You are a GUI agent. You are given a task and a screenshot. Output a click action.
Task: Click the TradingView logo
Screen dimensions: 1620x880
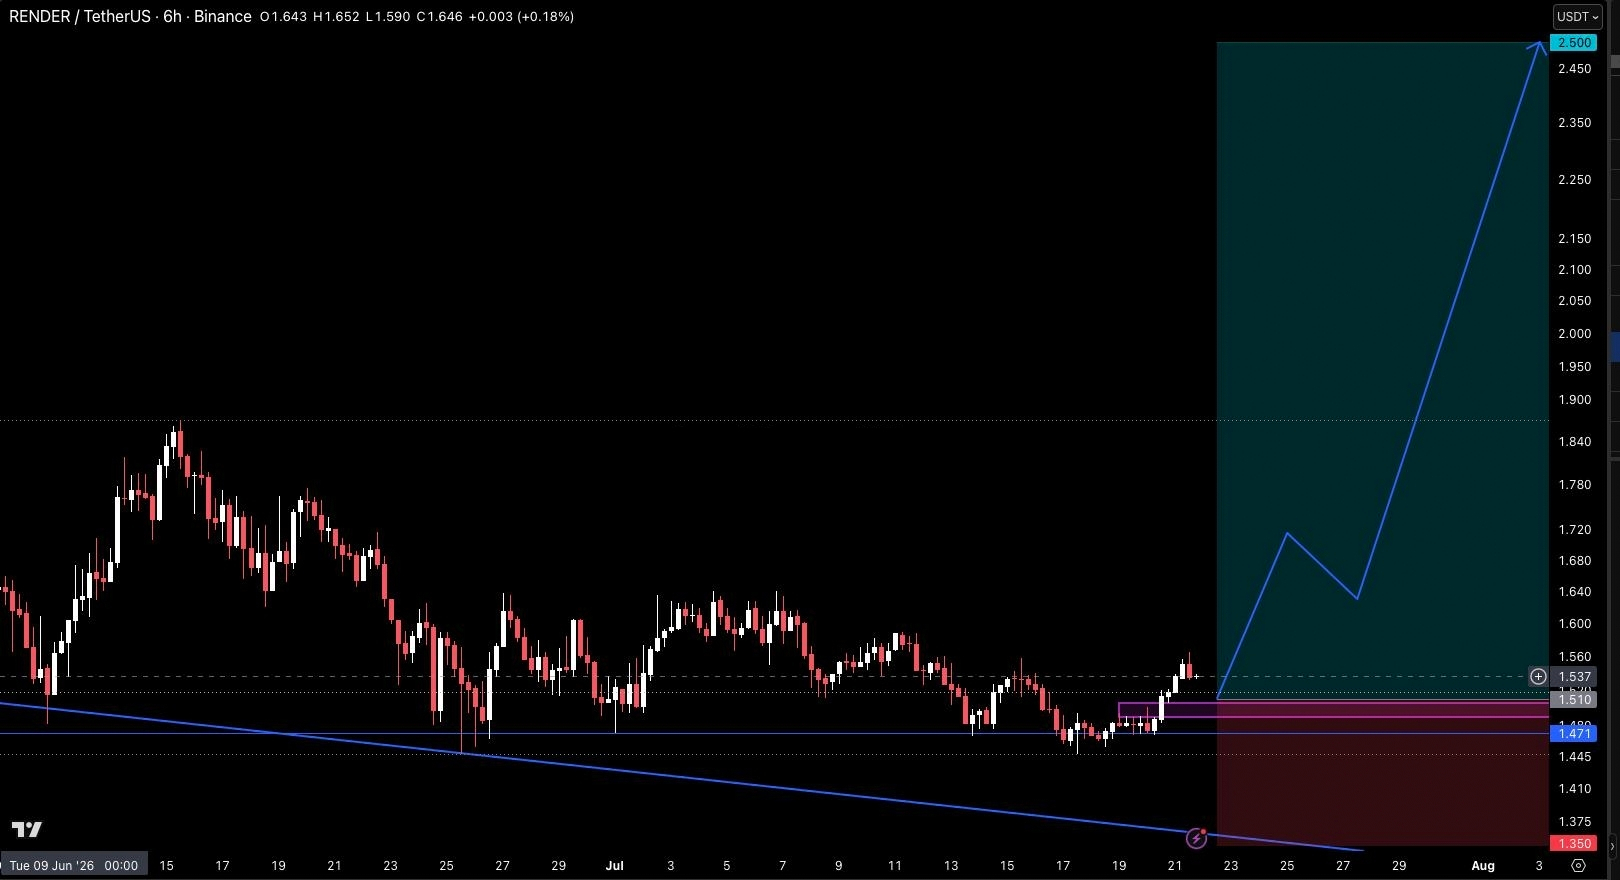(27, 829)
